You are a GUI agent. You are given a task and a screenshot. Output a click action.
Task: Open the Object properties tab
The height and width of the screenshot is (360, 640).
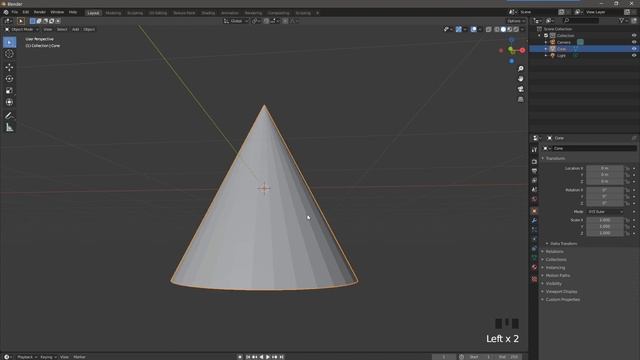(x=534, y=211)
